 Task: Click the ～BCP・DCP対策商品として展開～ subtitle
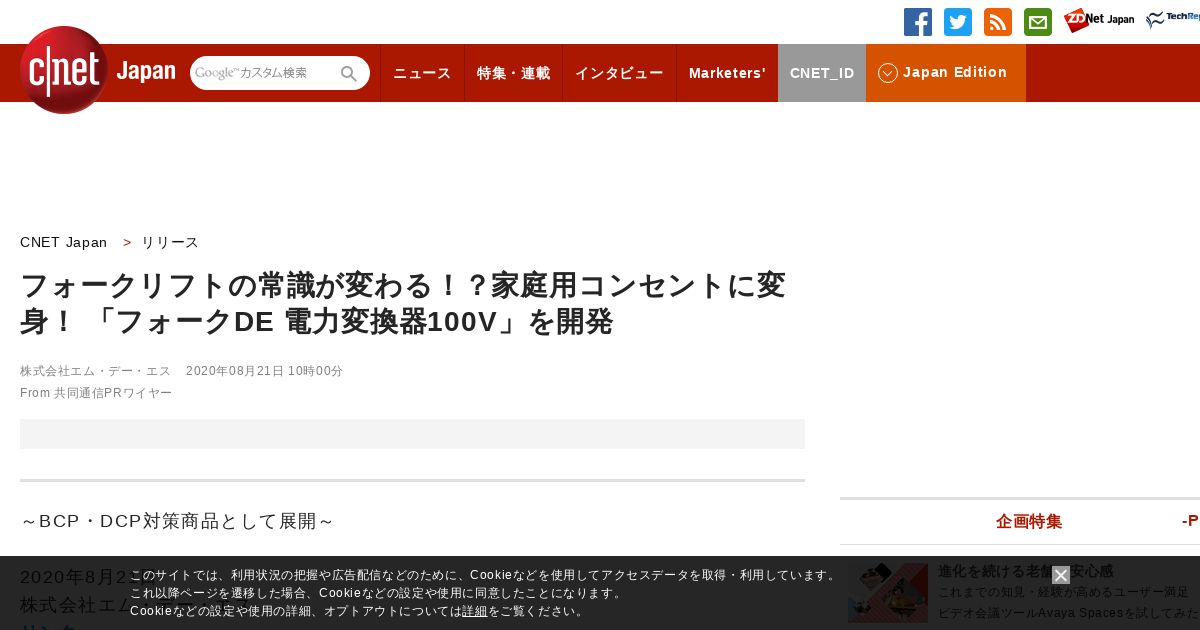tap(177, 521)
